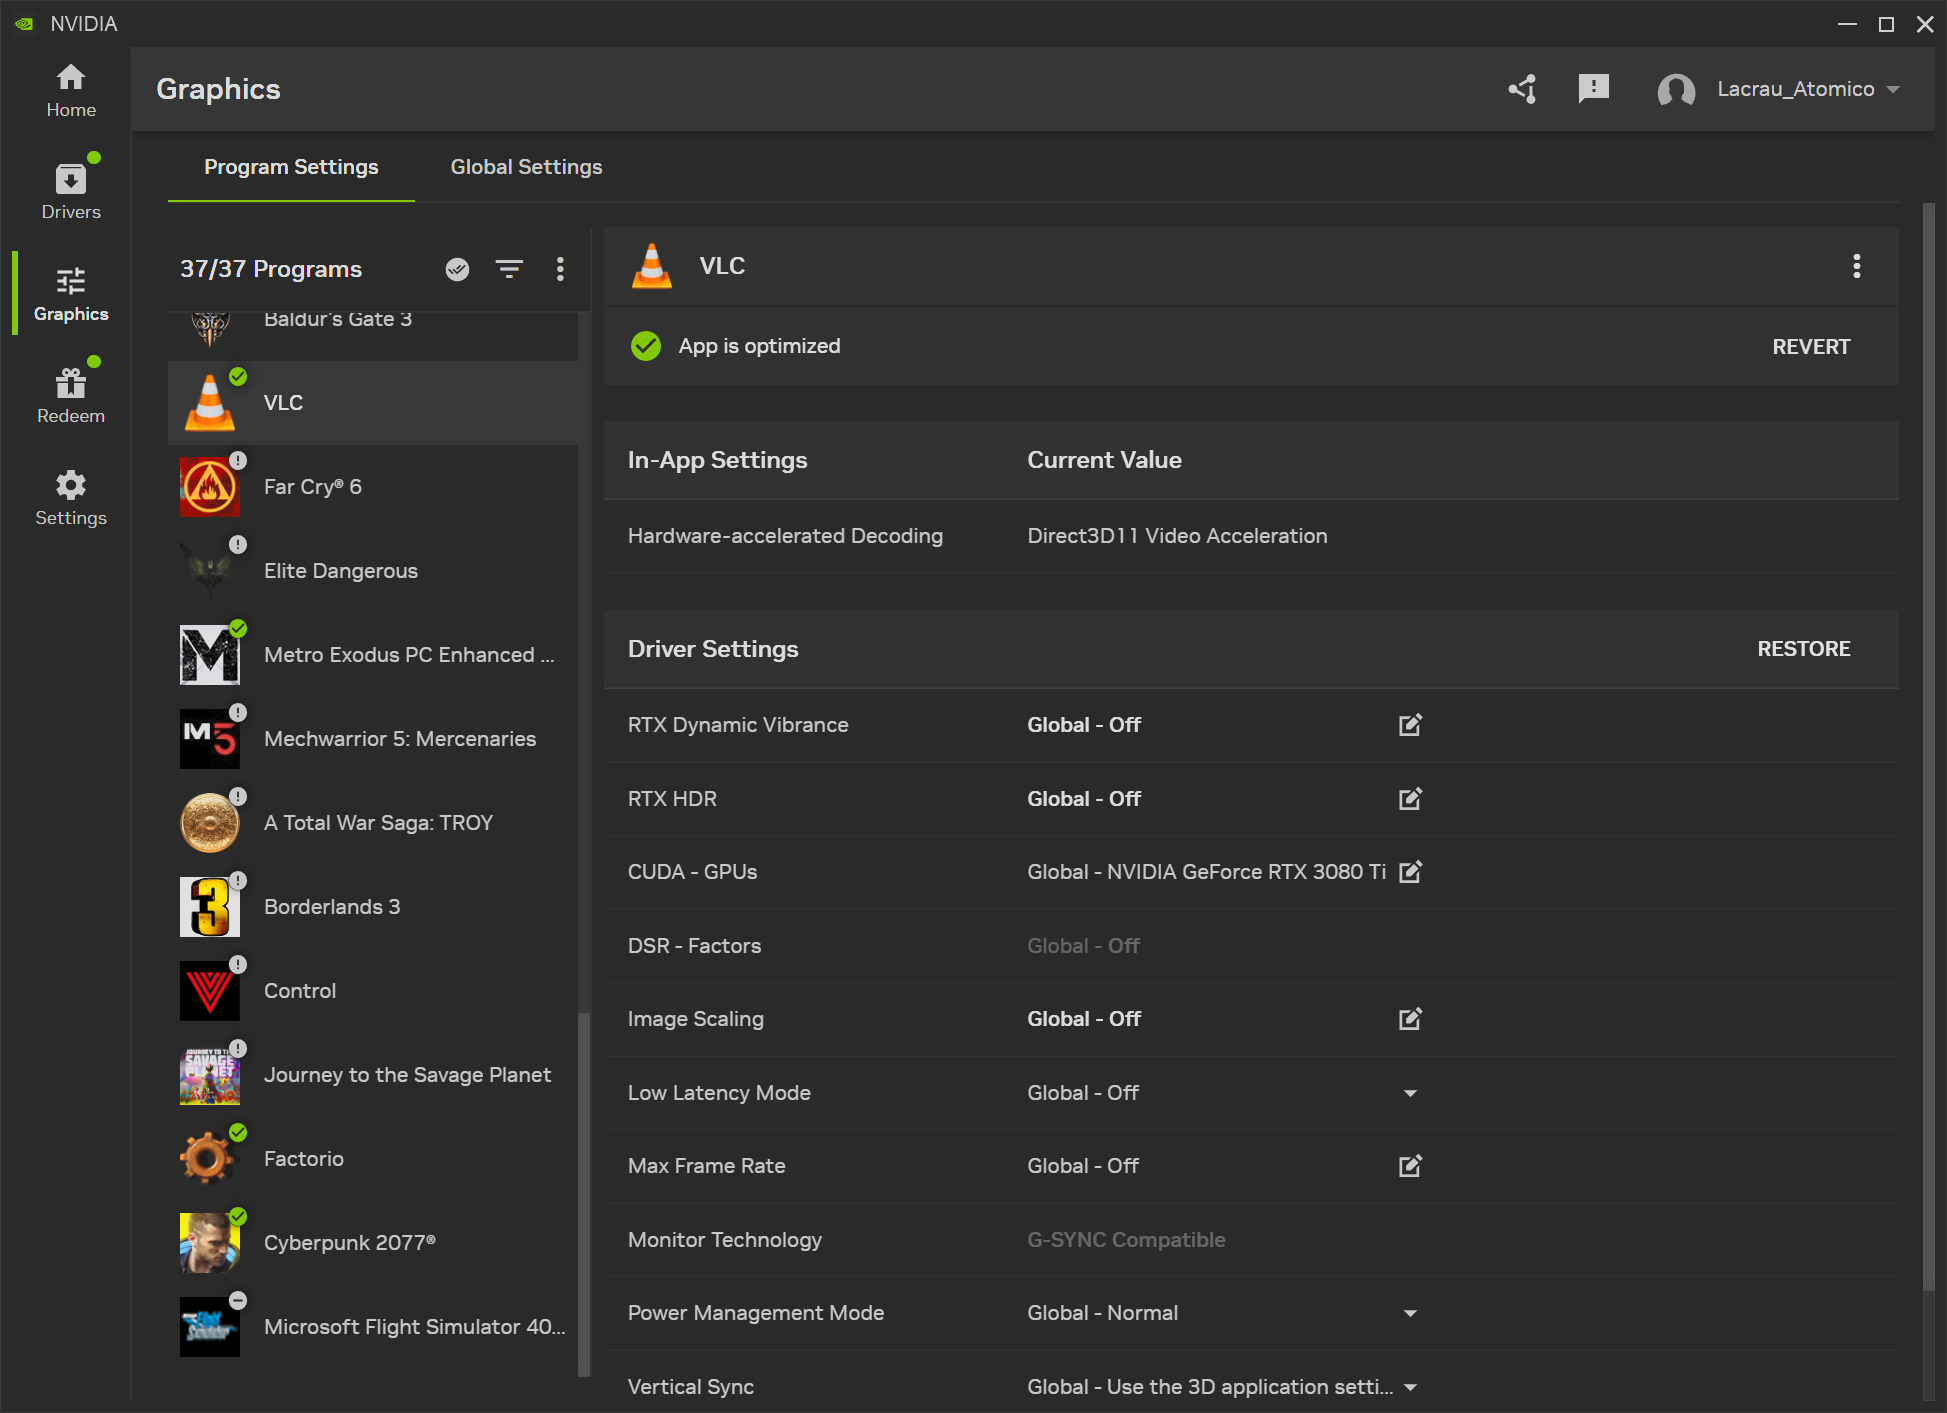
Task: Click the share icon in header
Action: tap(1522, 89)
